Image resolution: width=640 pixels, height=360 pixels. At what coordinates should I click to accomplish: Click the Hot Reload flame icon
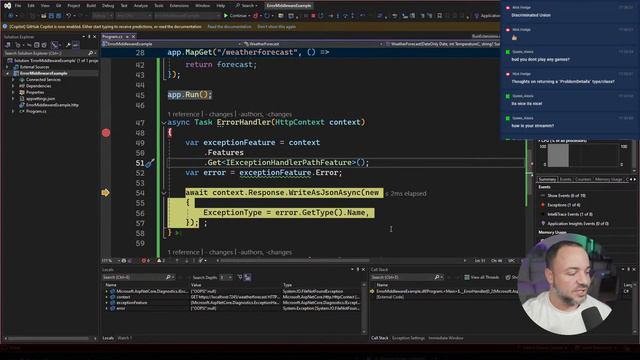(256, 16)
